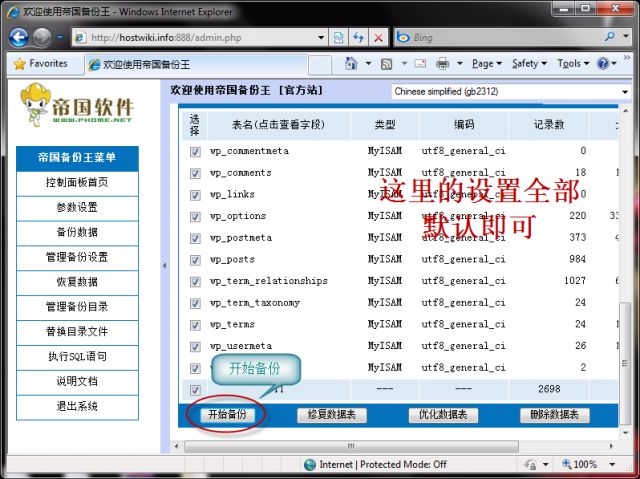
Task: Uncheck the wp_posts table checkbox
Action: pos(195,260)
